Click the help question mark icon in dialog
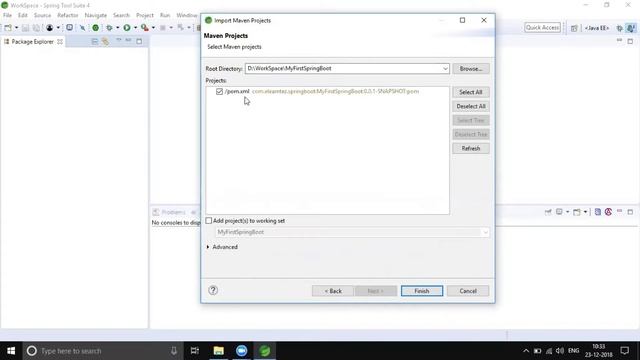This screenshot has height=360, width=640. click(213, 290)
